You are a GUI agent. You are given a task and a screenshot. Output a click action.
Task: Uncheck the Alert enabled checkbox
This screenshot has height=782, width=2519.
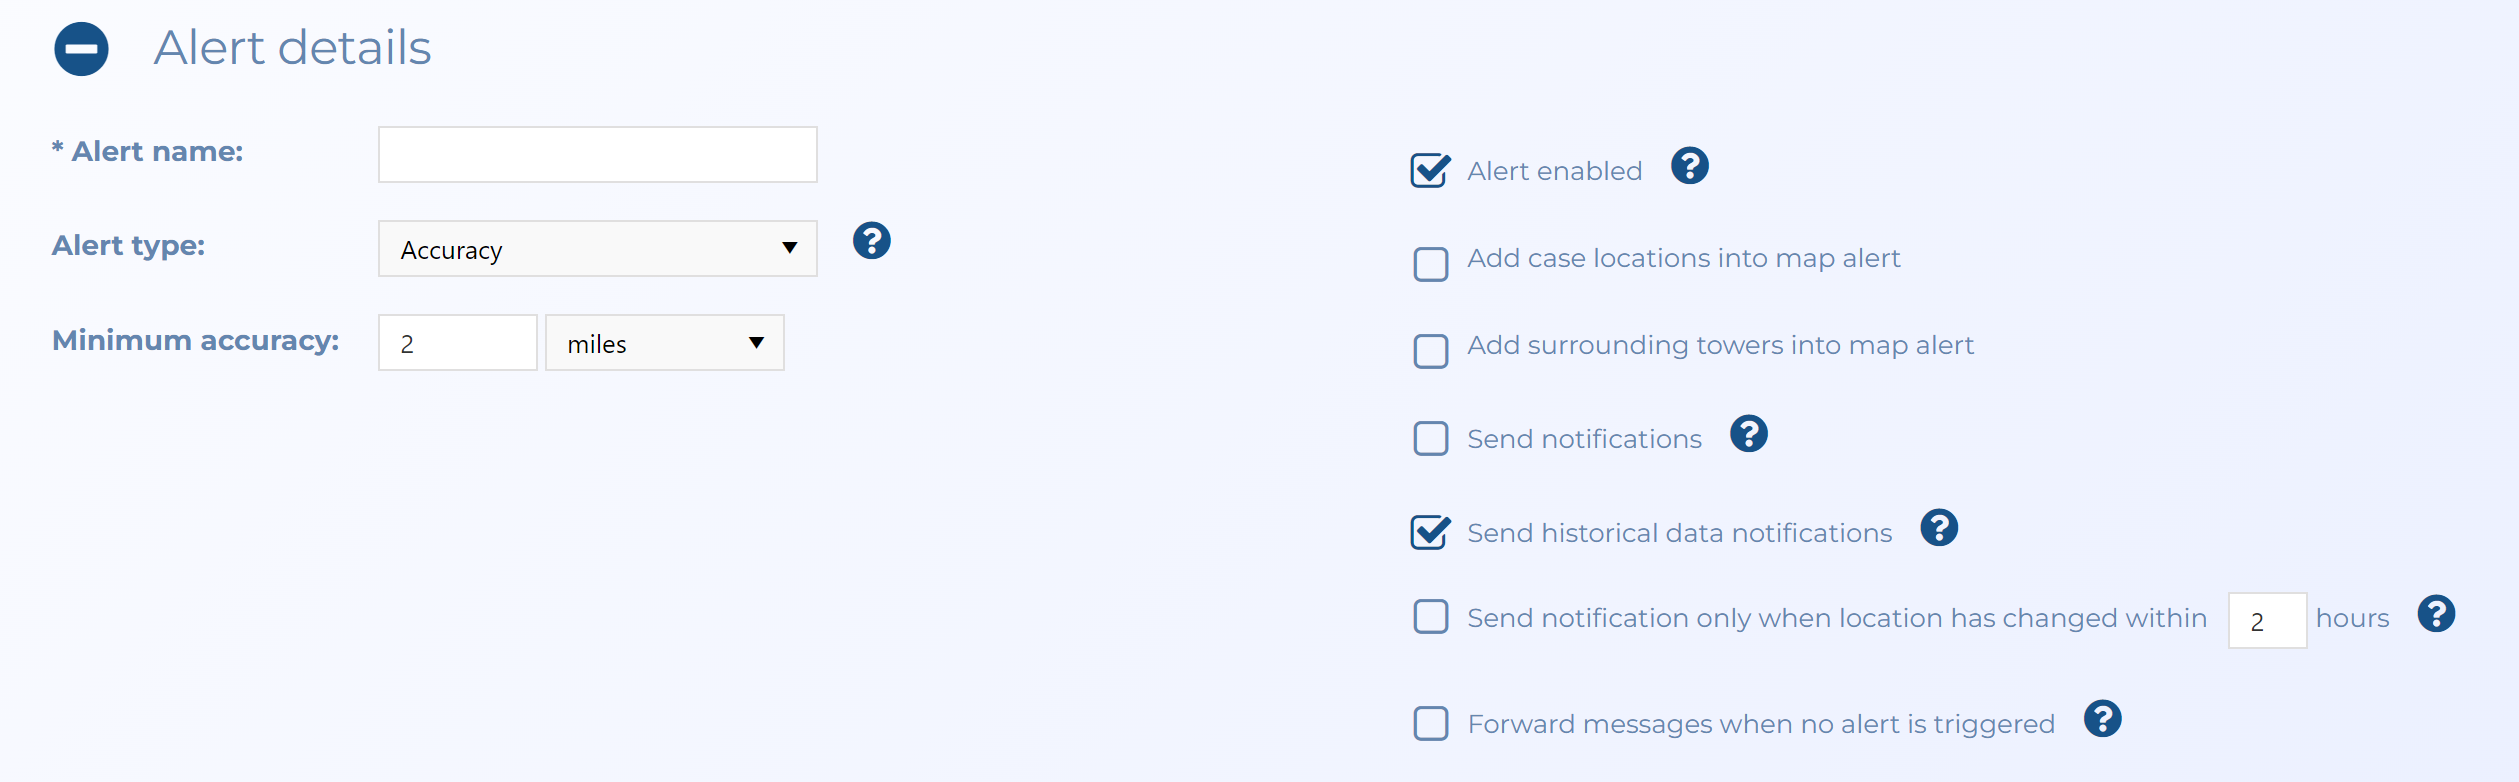(1430, 171)
